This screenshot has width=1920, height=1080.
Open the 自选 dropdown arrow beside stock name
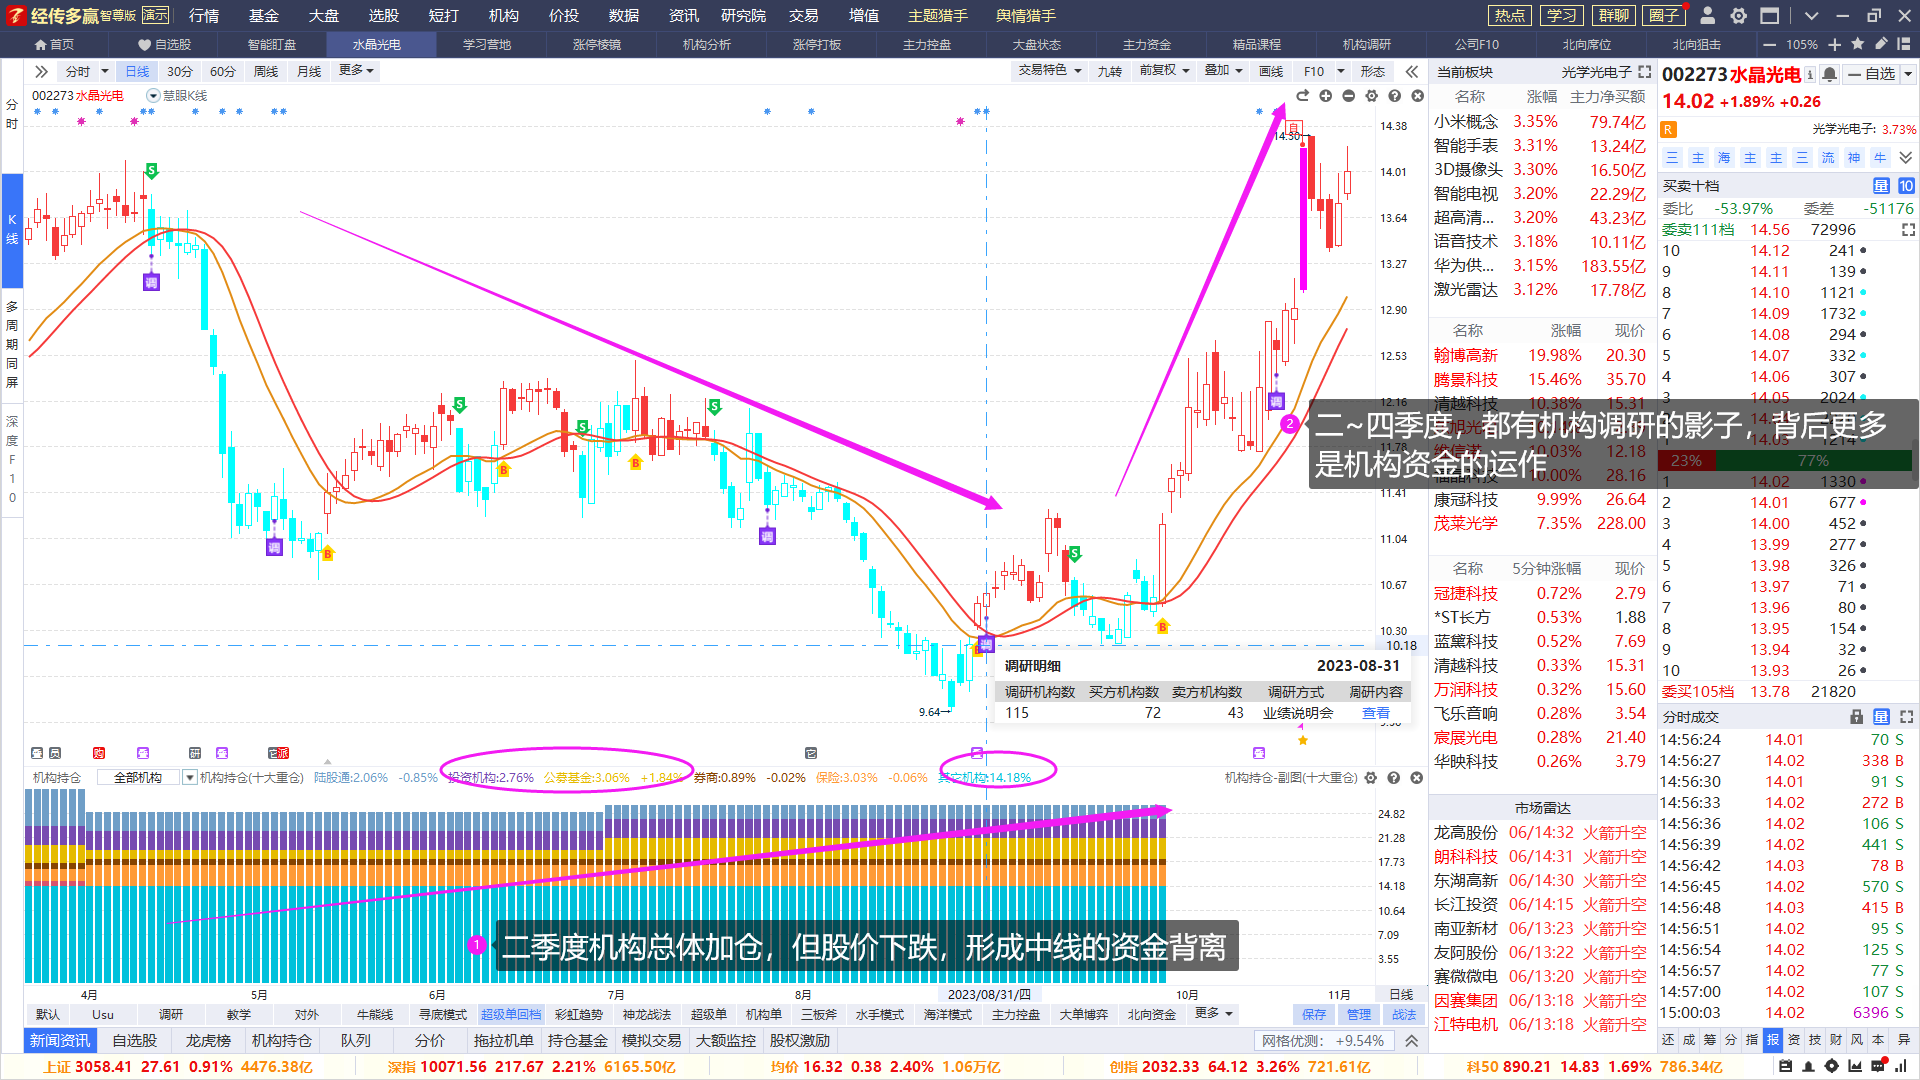coord(1908,74)
